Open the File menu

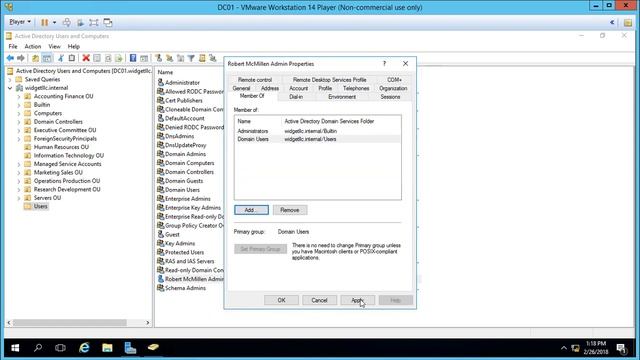tap(13, 47)
